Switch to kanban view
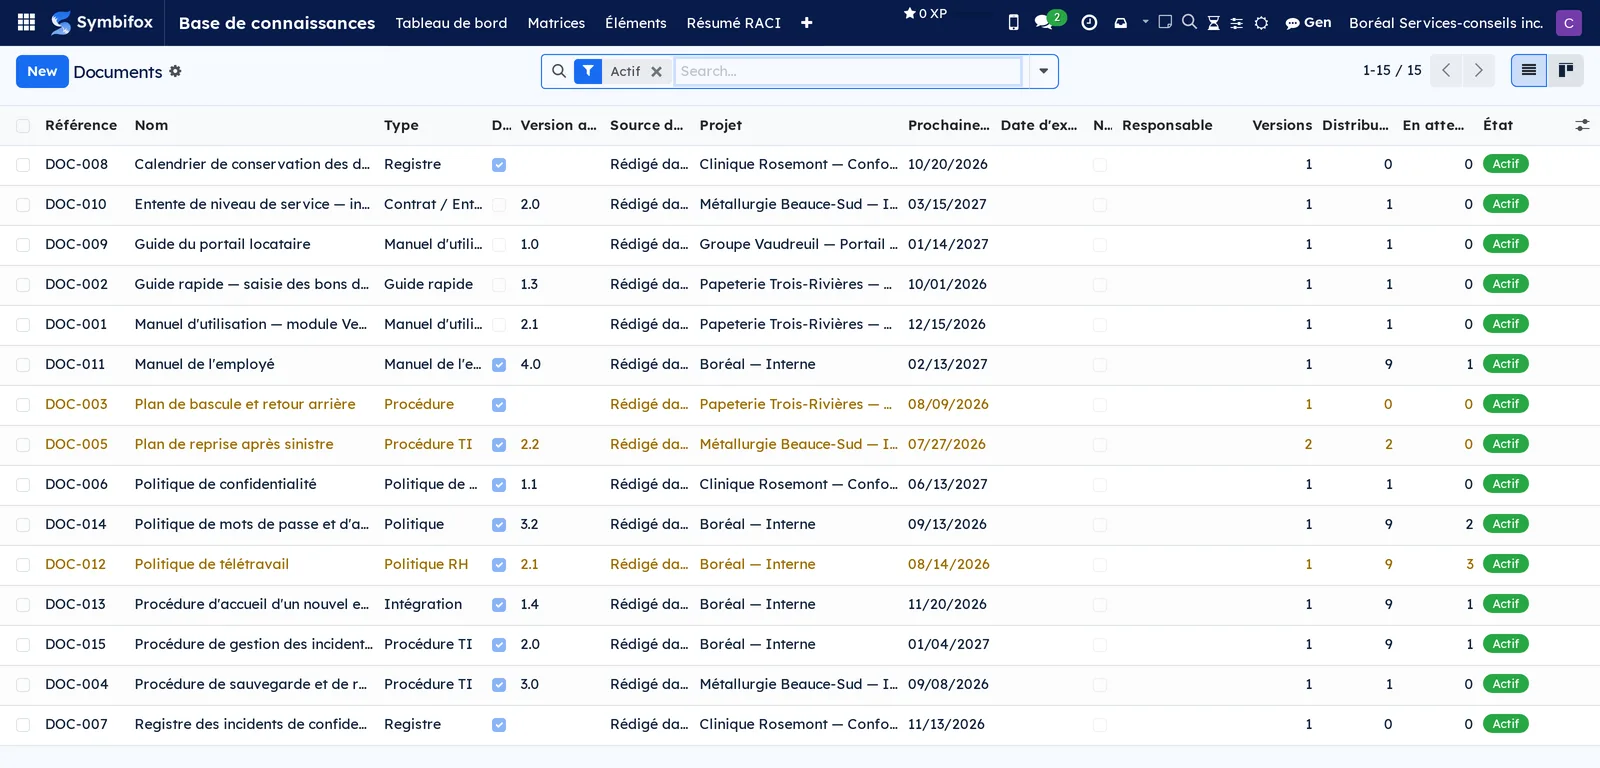This screenshot has height=768, width=1600. (x=1566, y=70)
